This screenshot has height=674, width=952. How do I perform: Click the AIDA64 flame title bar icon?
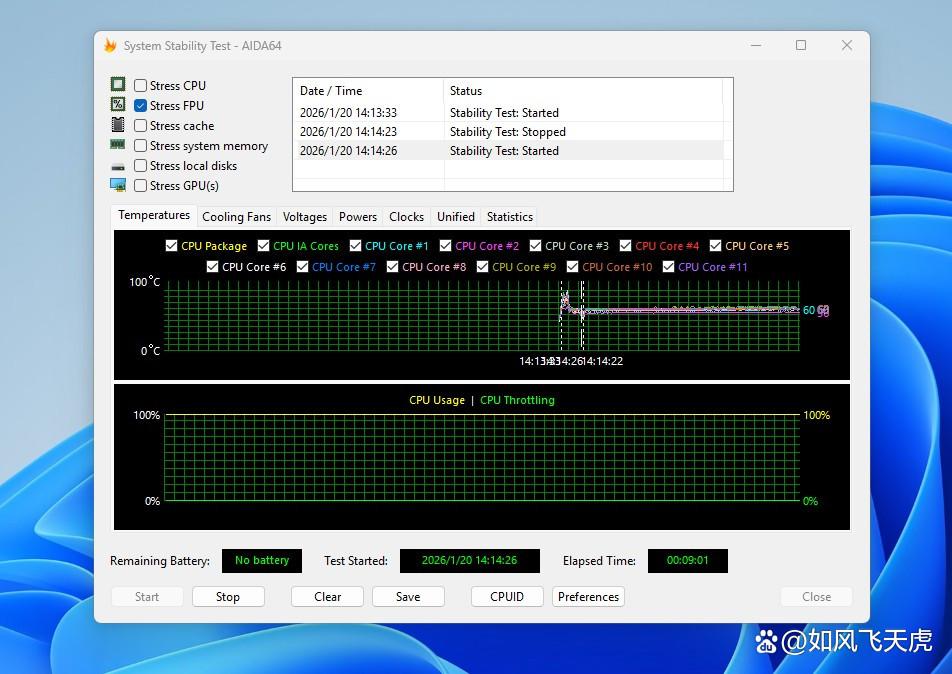[110, 46]
